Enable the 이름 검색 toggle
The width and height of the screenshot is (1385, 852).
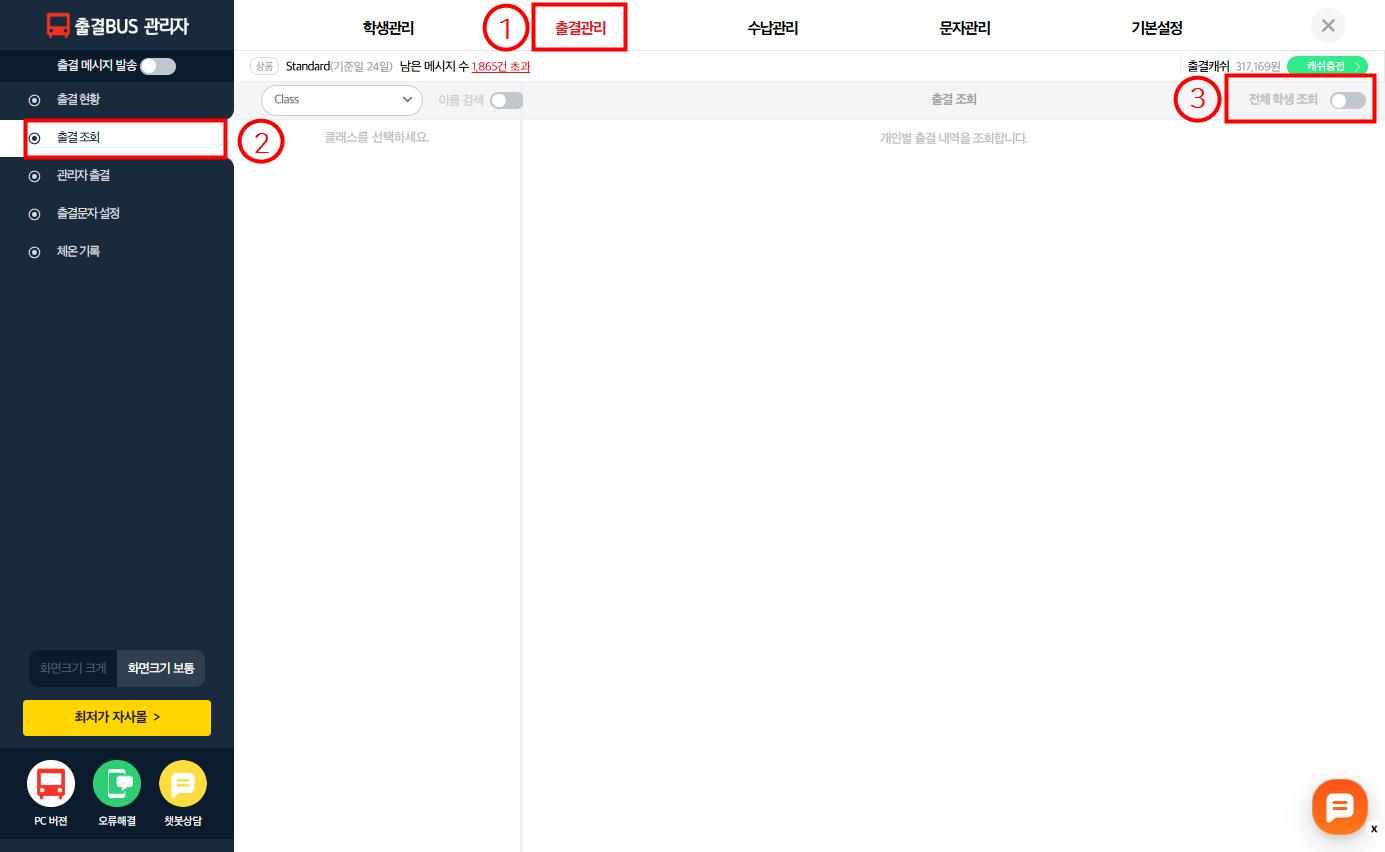coord(506,100)
